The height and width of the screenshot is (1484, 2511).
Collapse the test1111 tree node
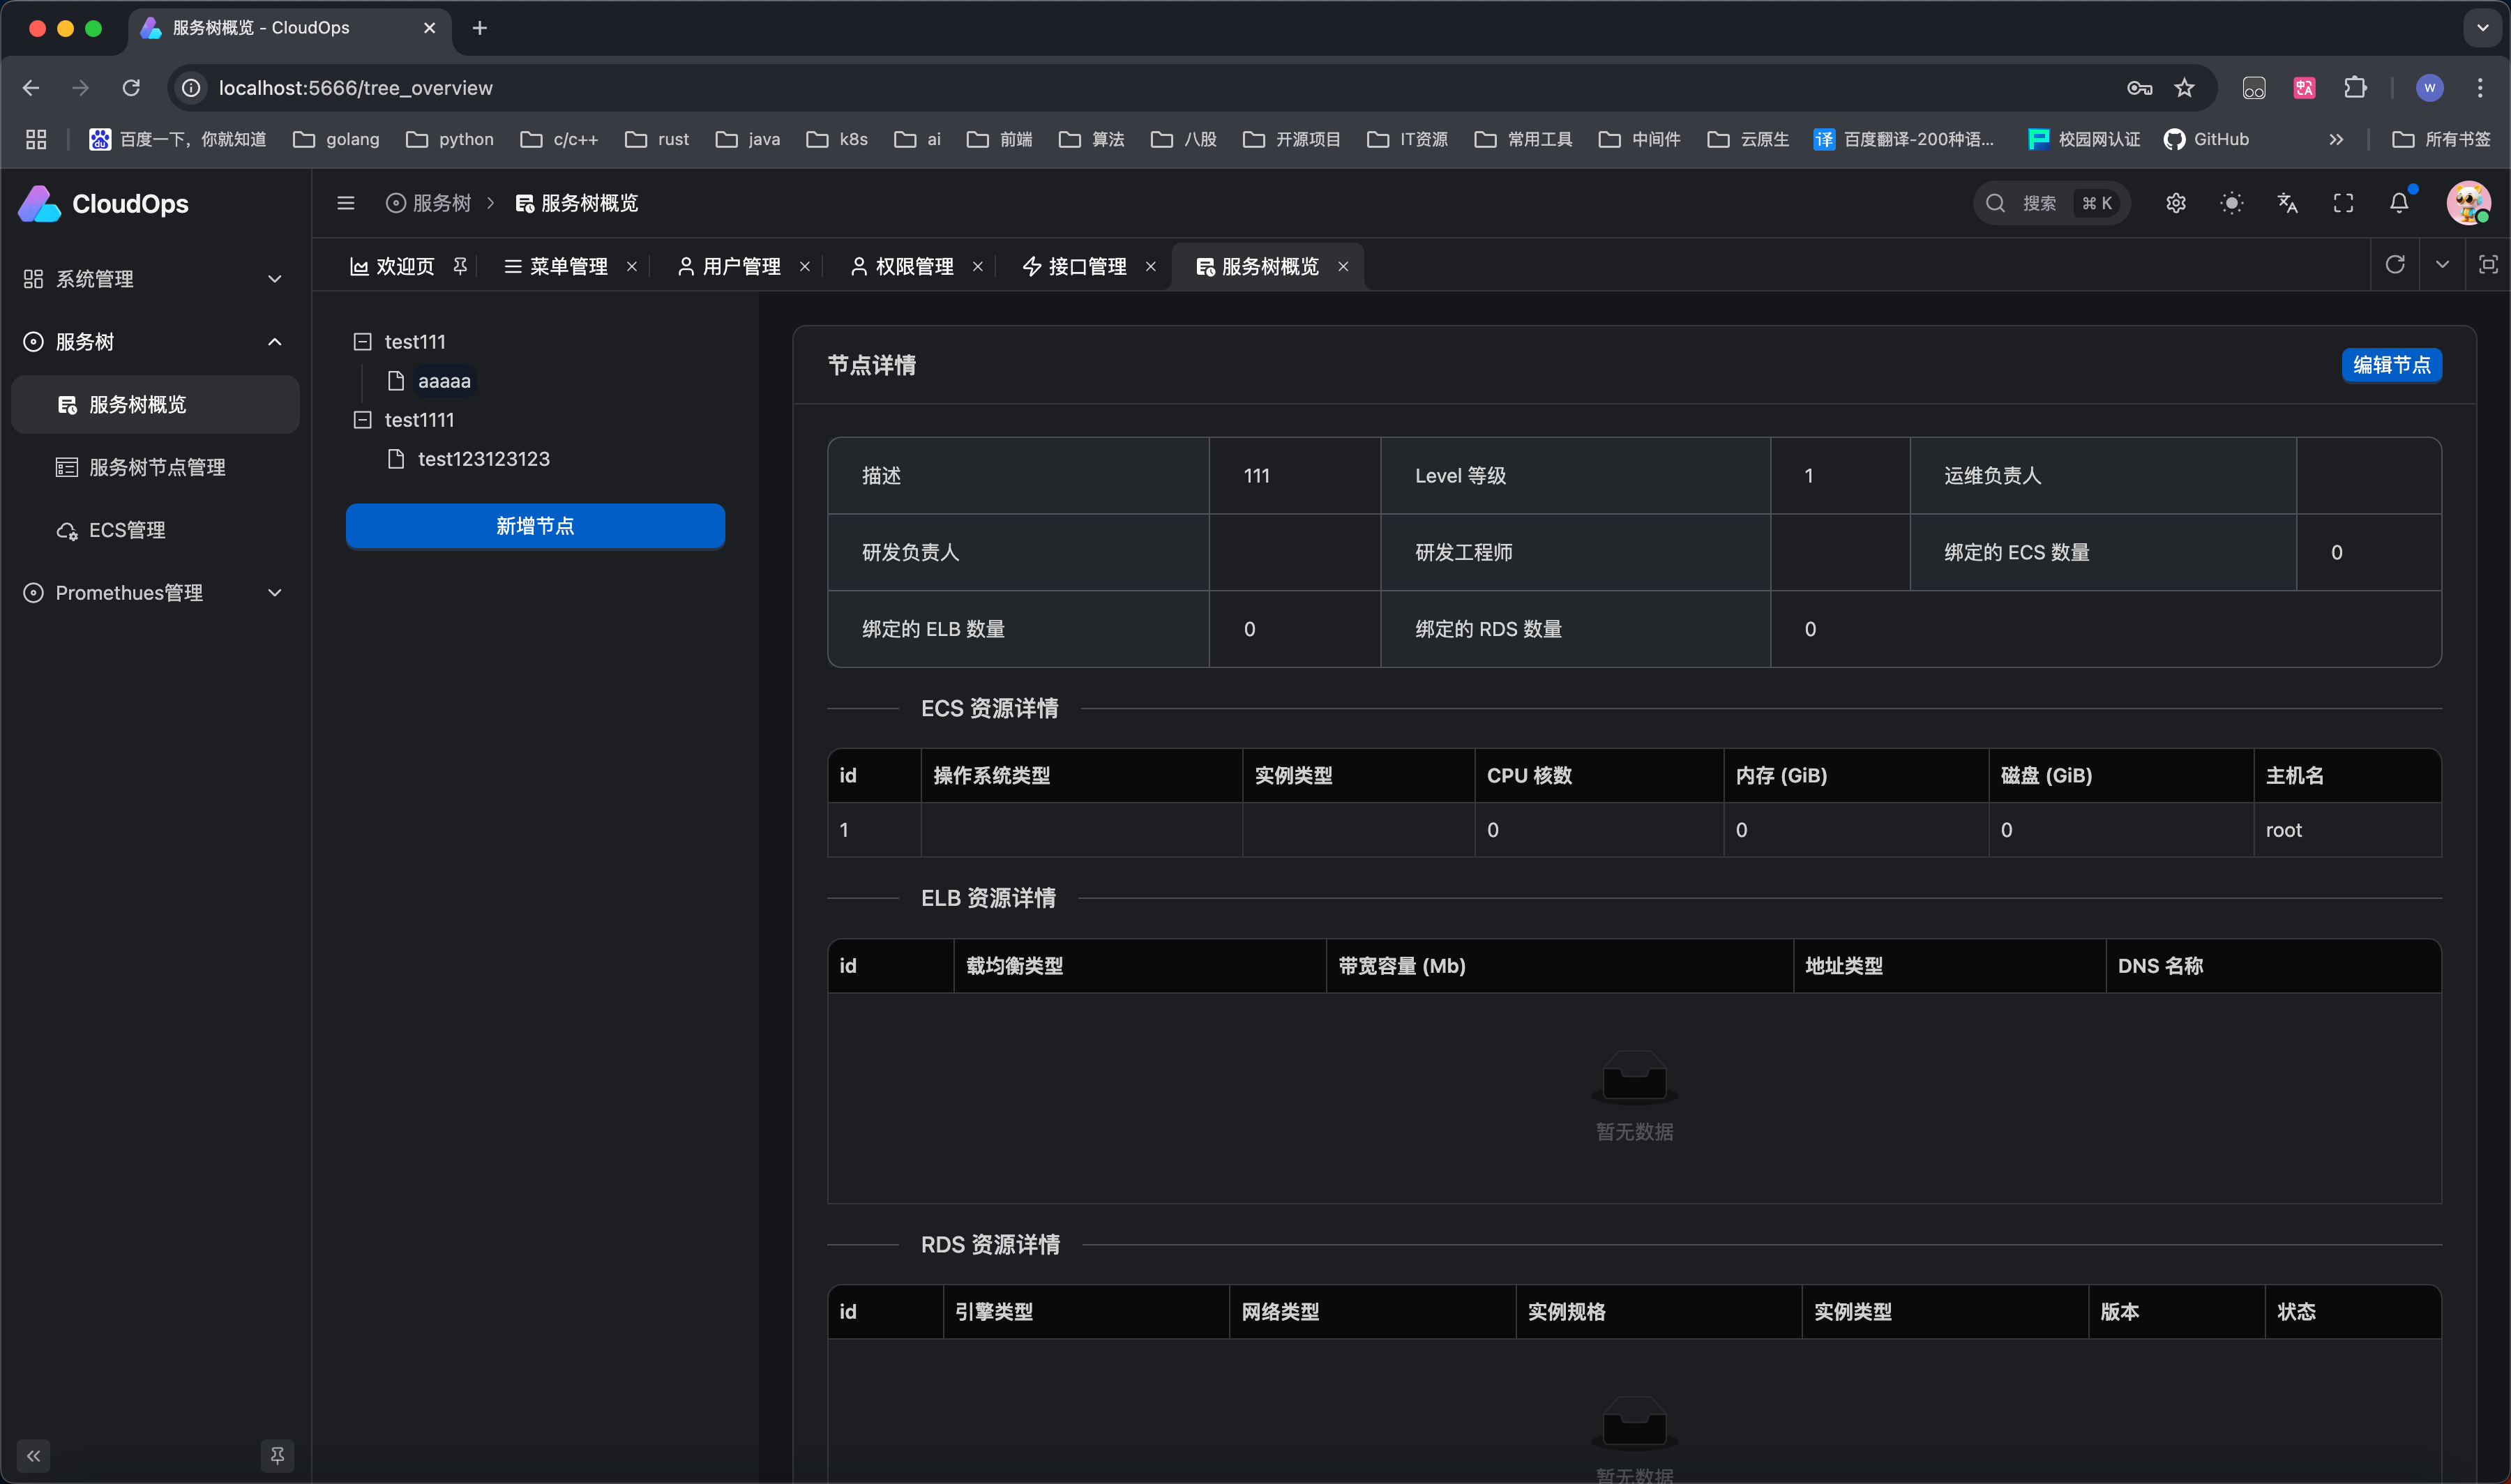point(362,420)
